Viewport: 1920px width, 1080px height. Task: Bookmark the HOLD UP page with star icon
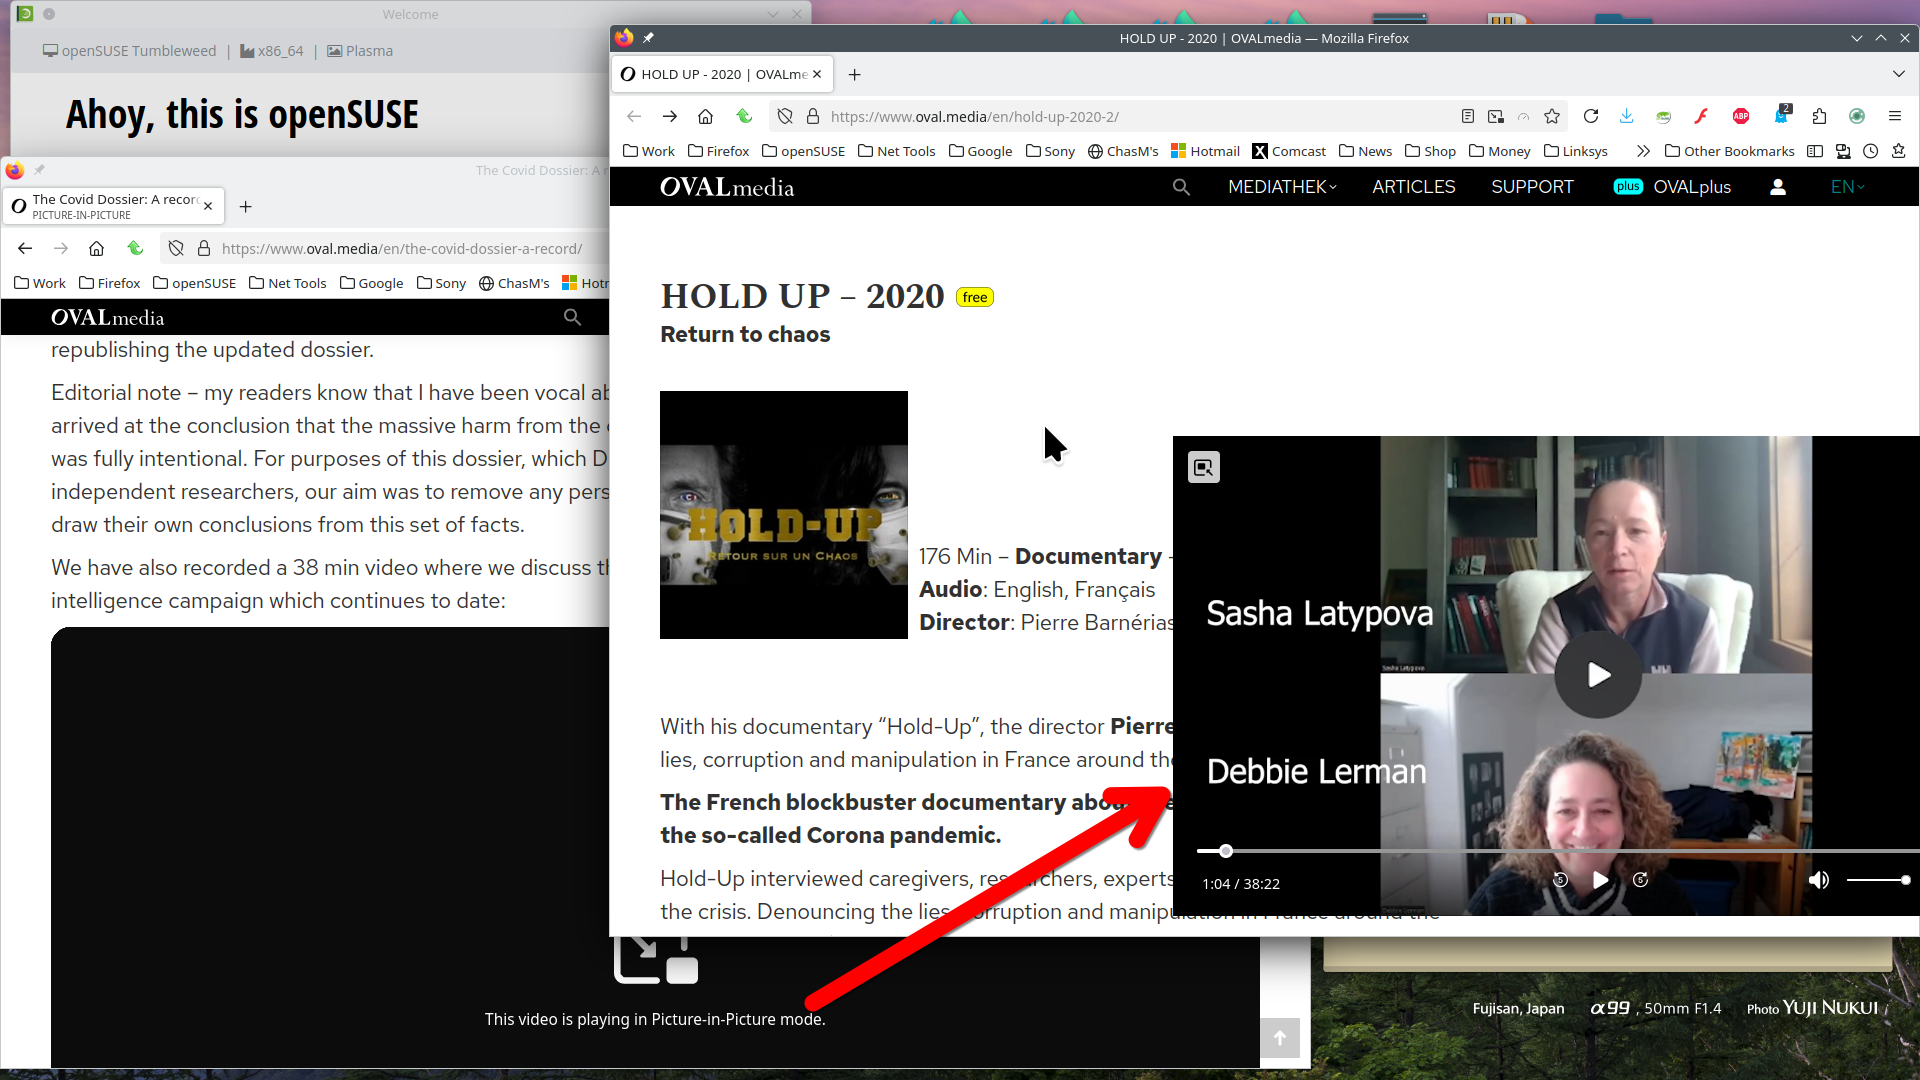coord(1551,116)
